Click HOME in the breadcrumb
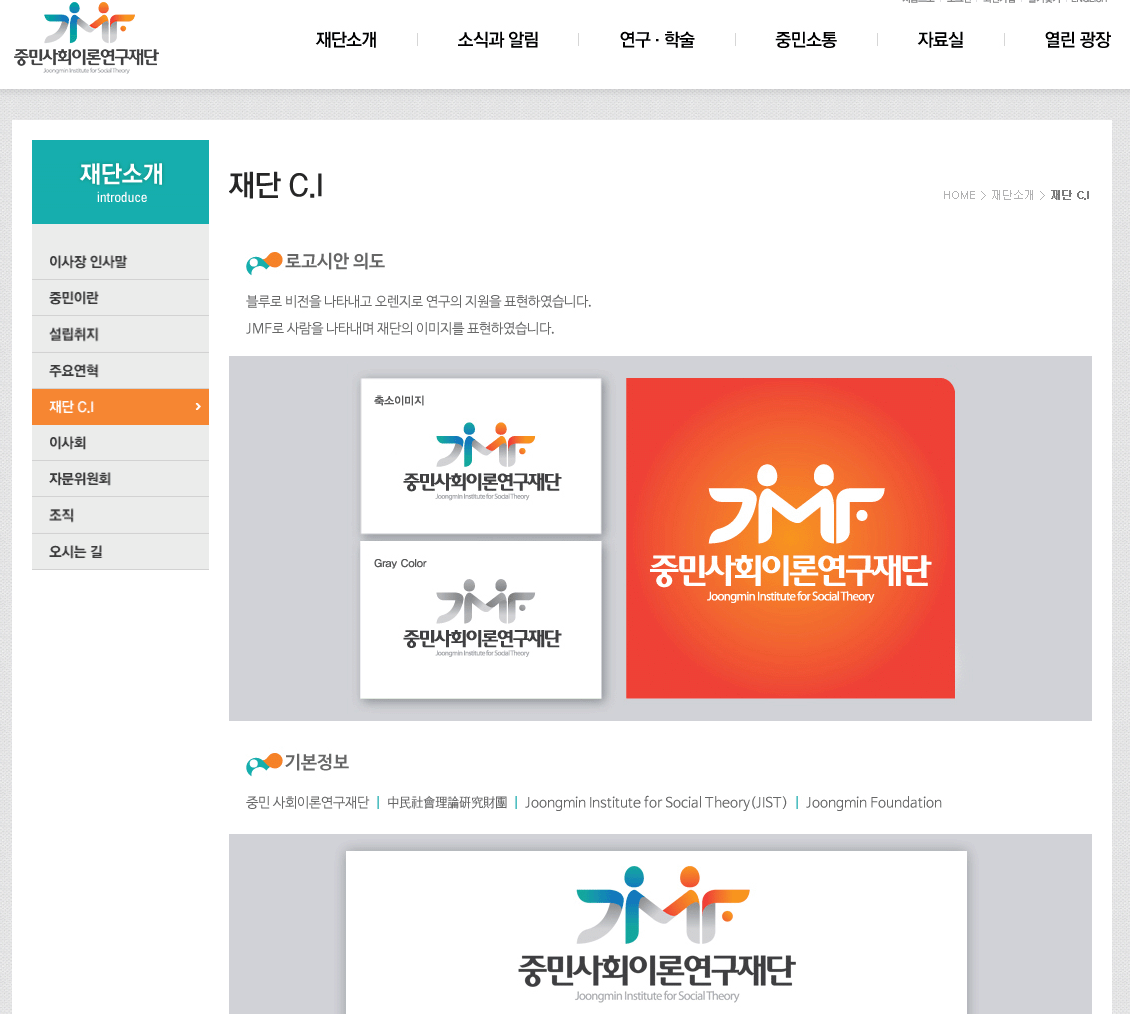The width and height of the screenshot is (1130, 1014). point(958,195)
